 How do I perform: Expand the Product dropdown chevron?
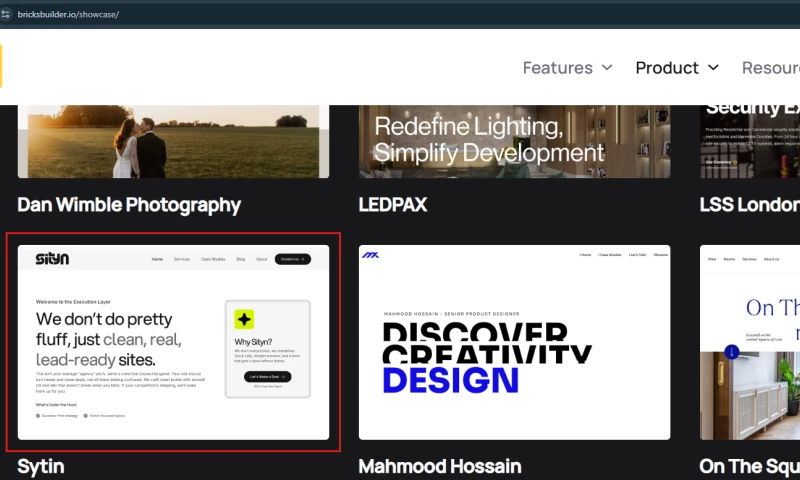tap(713, 67)
